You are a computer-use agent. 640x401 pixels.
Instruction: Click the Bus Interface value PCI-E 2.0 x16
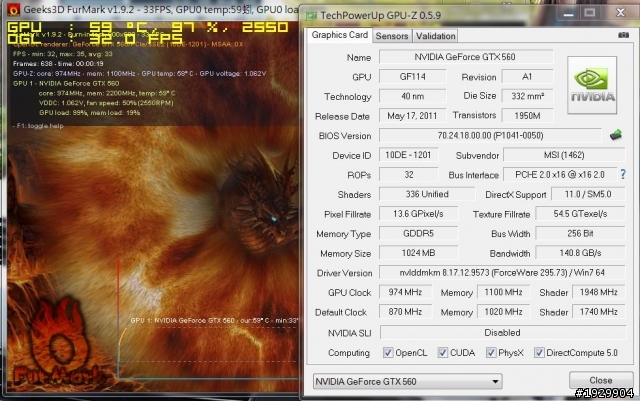click(560, 174)
